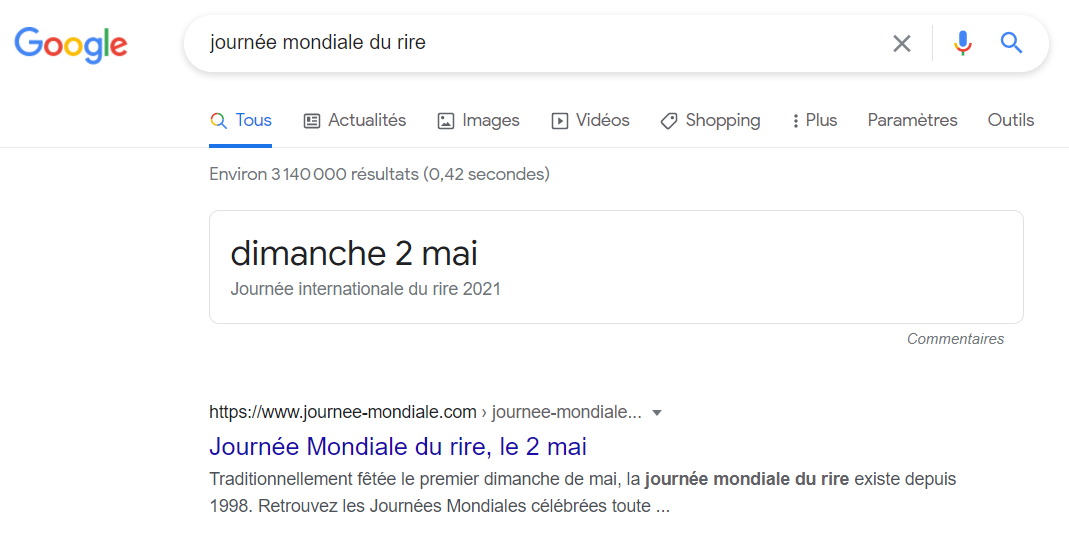Expand the arrow next to the journee-mondiale URL
Screen dimensions: 1069x533
click(x=657, y=413)
